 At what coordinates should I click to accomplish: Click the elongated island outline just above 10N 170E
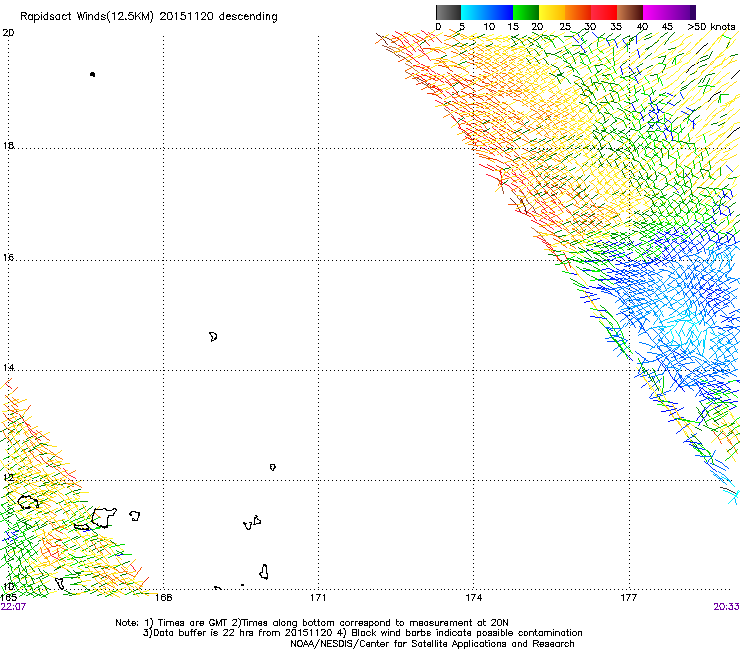(264, 572)
